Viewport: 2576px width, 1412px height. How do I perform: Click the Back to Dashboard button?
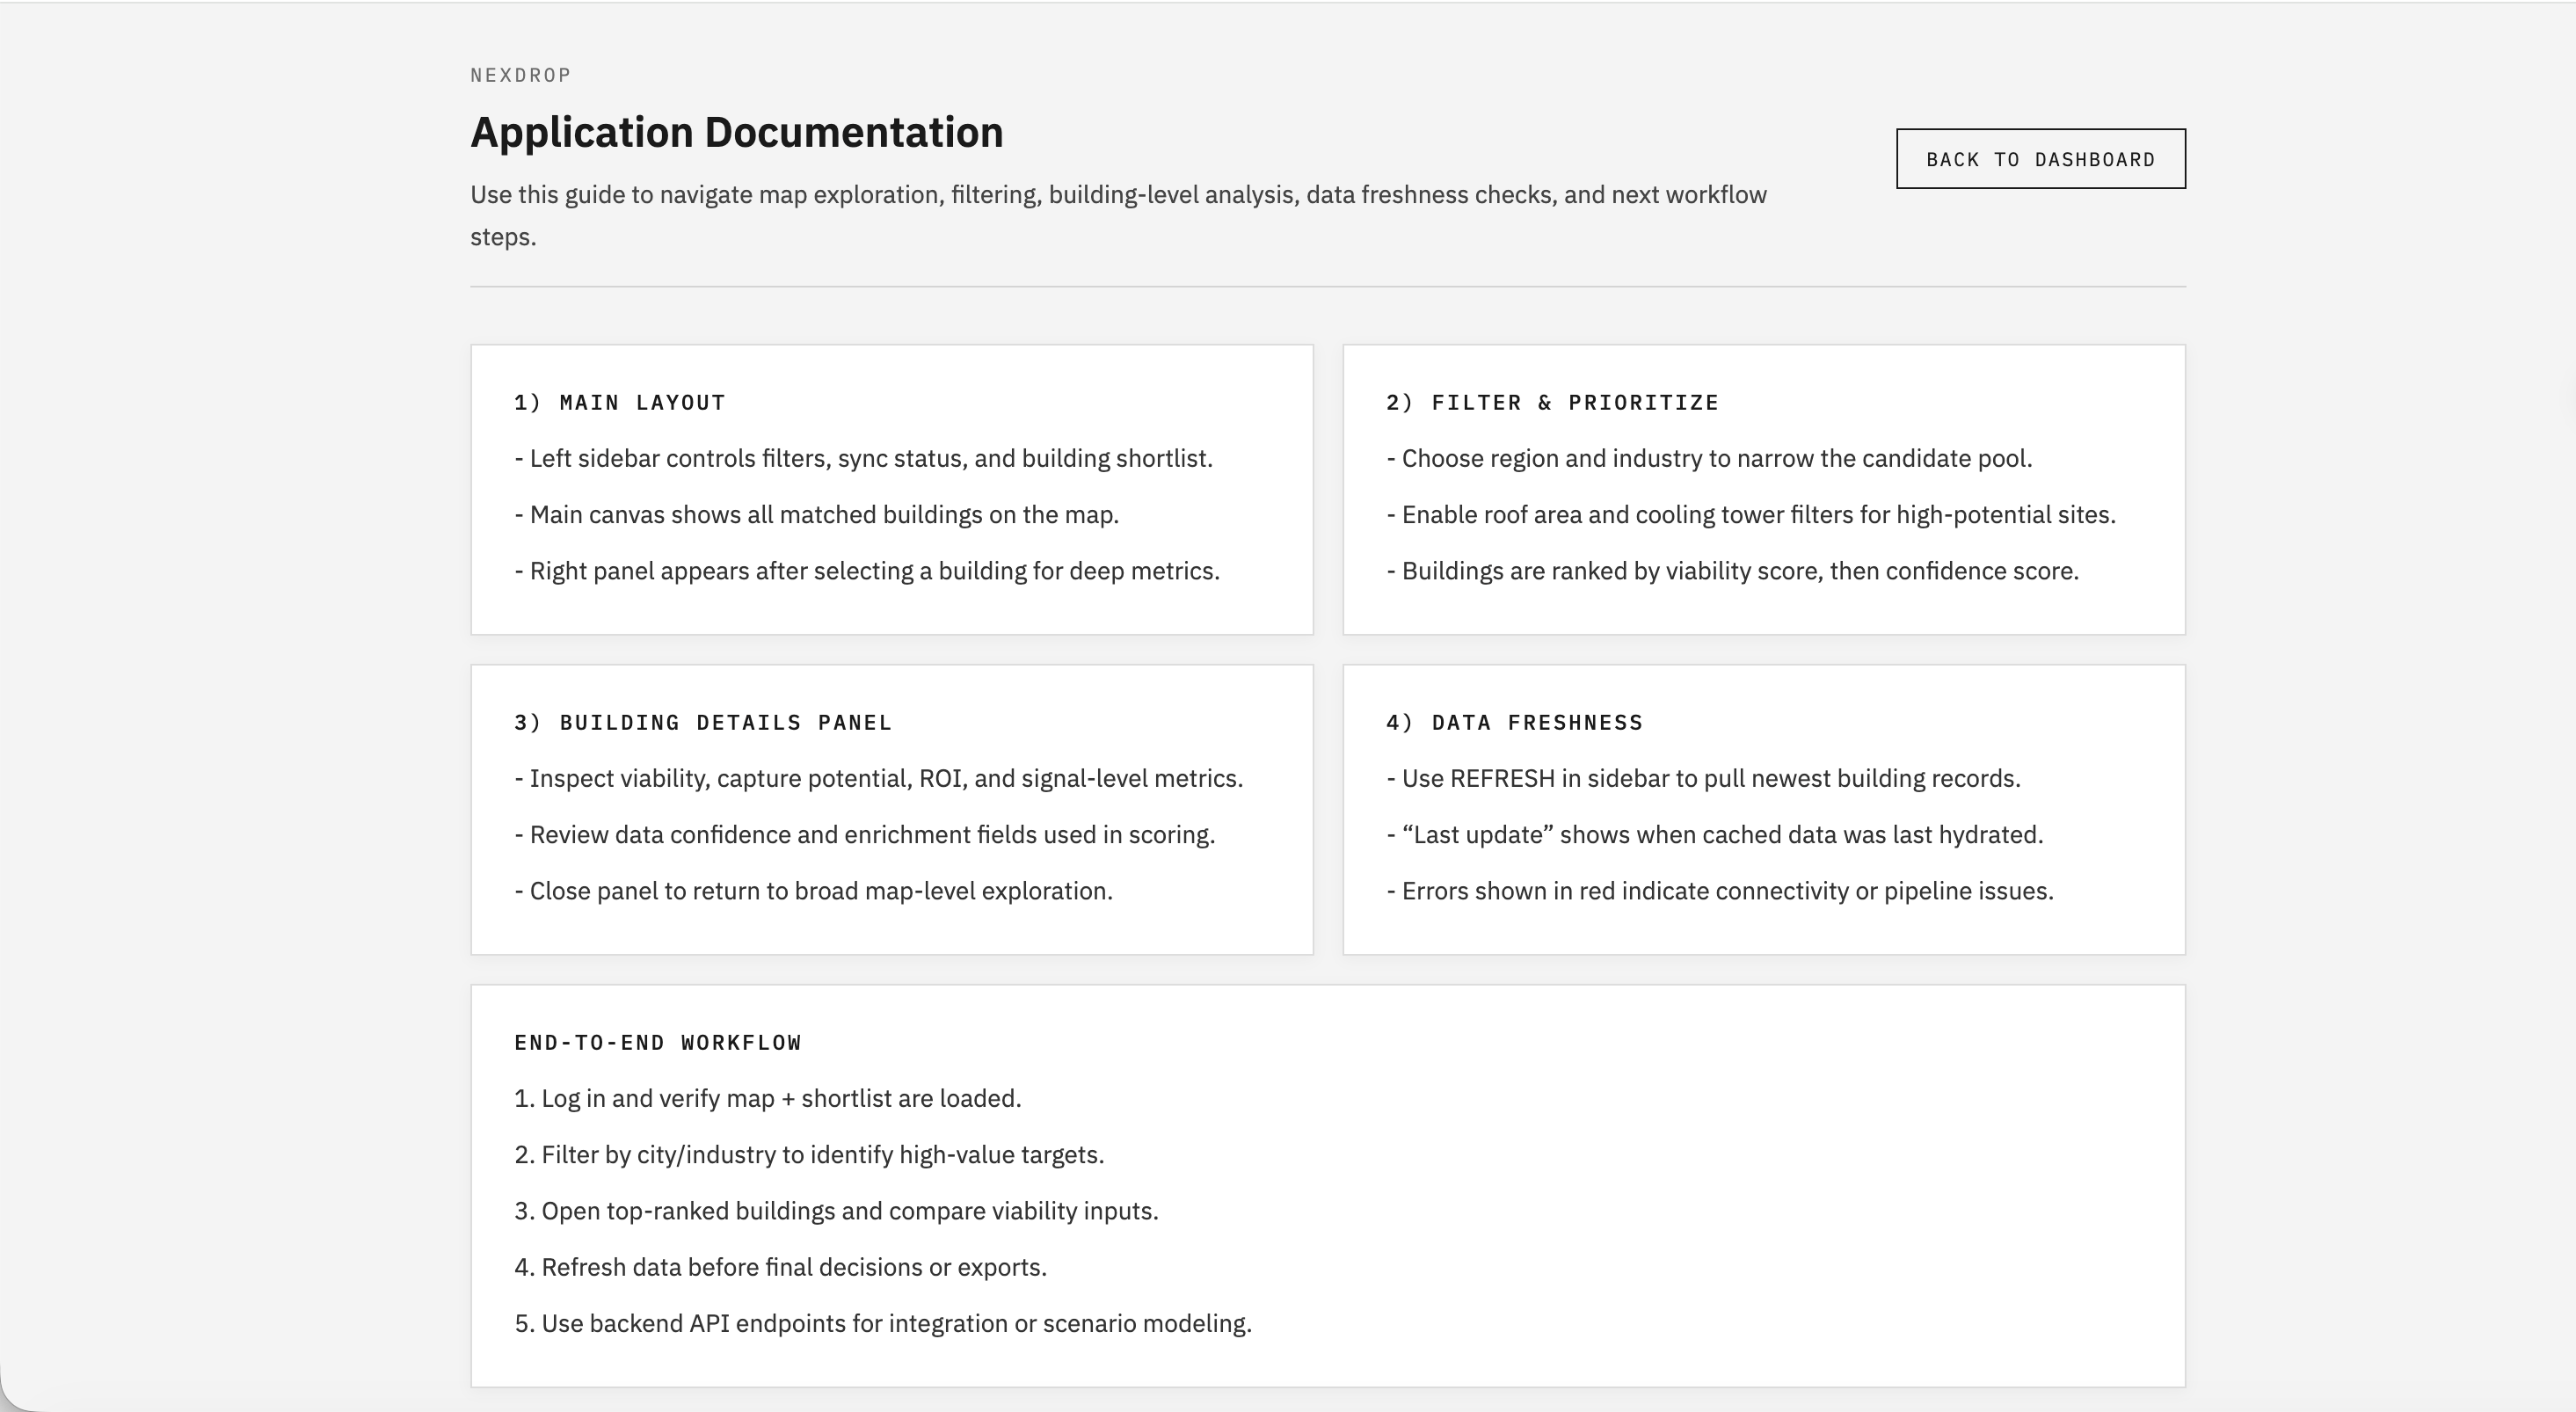[x=2040, y=159]
